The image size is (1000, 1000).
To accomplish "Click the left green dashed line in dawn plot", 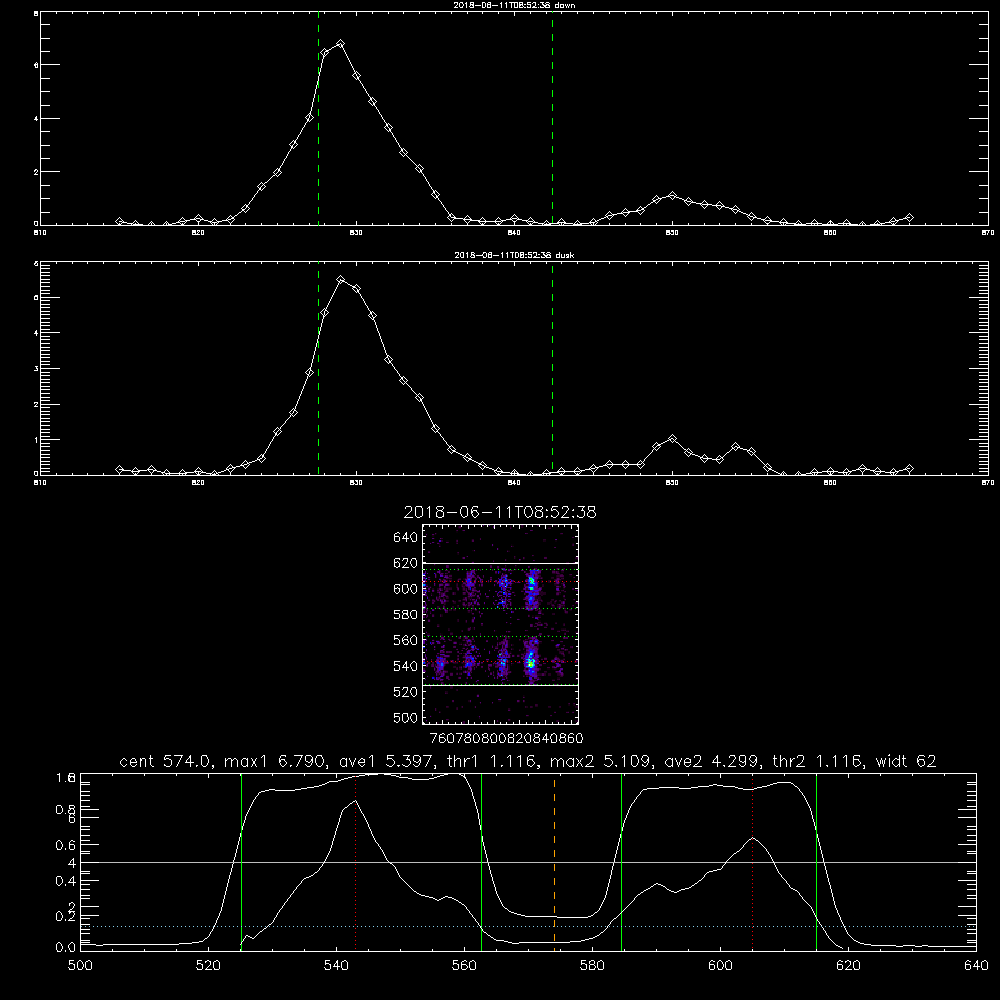I will (318, 119).
